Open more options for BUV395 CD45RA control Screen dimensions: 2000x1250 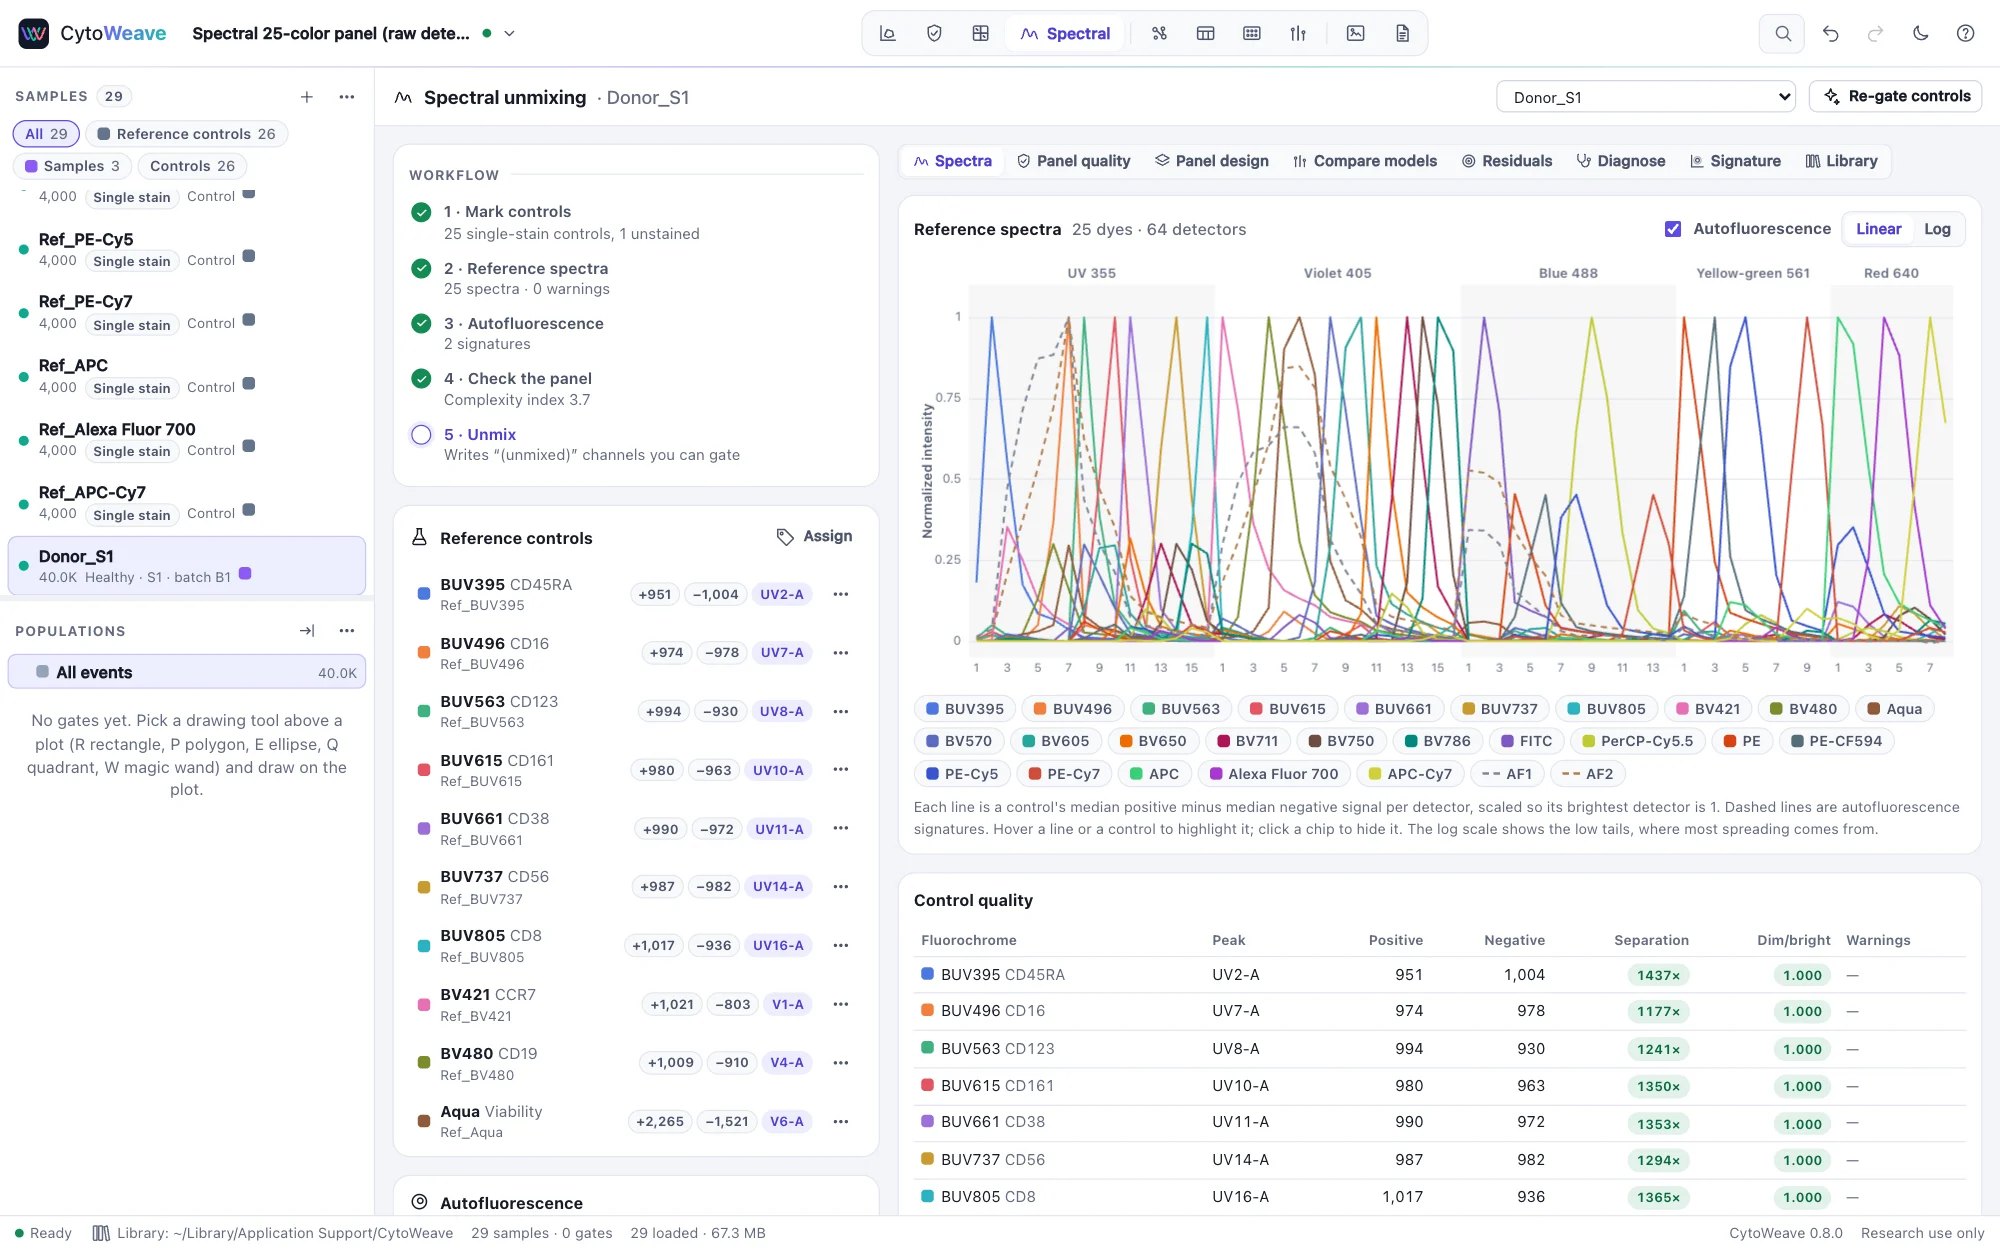841,594
